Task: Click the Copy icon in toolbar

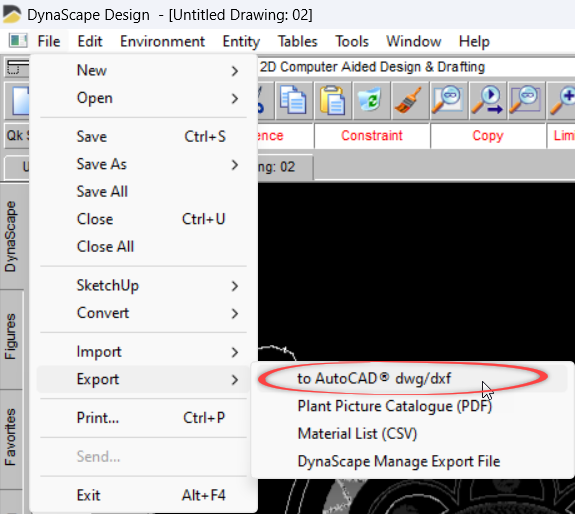Action: 293,100
